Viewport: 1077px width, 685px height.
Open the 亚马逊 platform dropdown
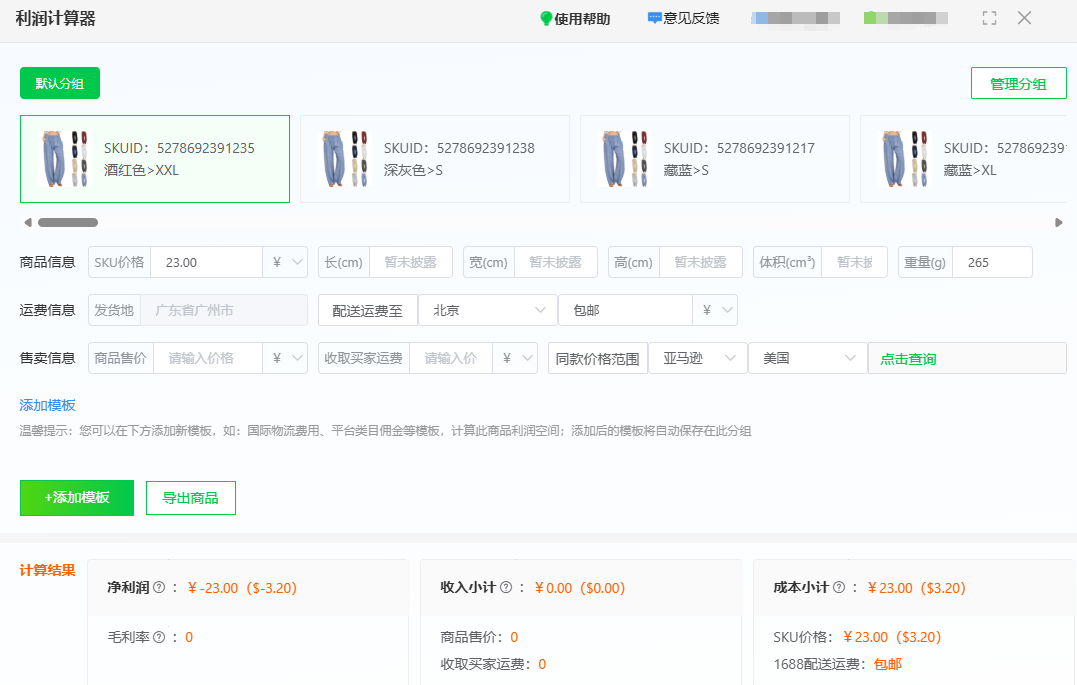pos(697,357)
